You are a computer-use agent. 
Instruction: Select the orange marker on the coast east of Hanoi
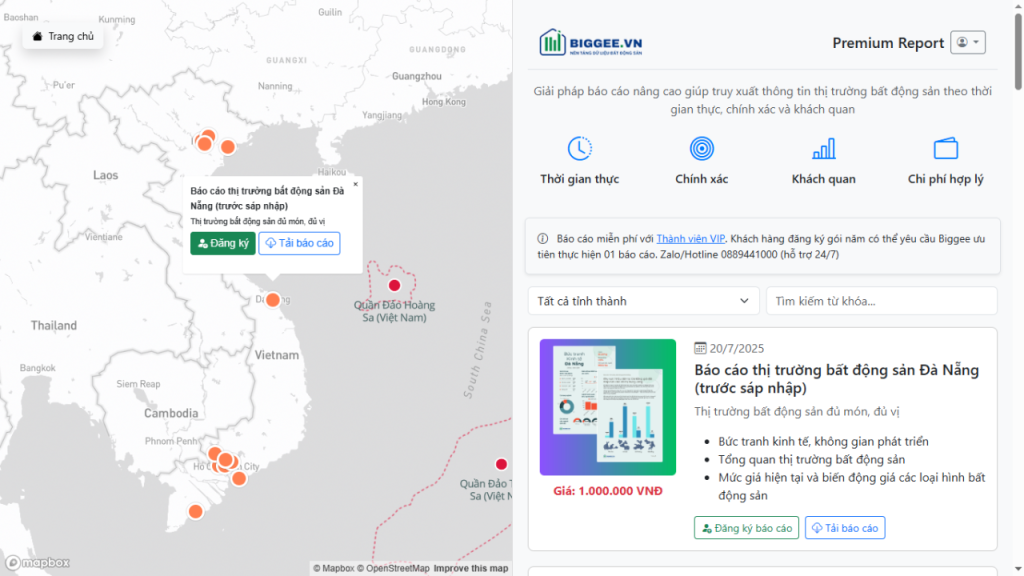point(227,147)
